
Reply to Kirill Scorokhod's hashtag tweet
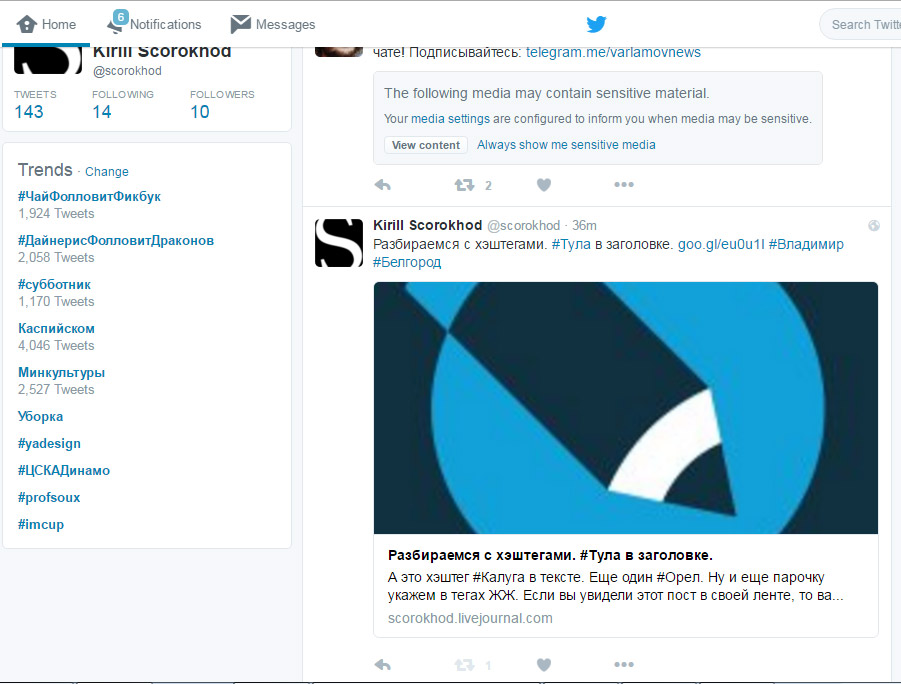click(x=383, y=665)
